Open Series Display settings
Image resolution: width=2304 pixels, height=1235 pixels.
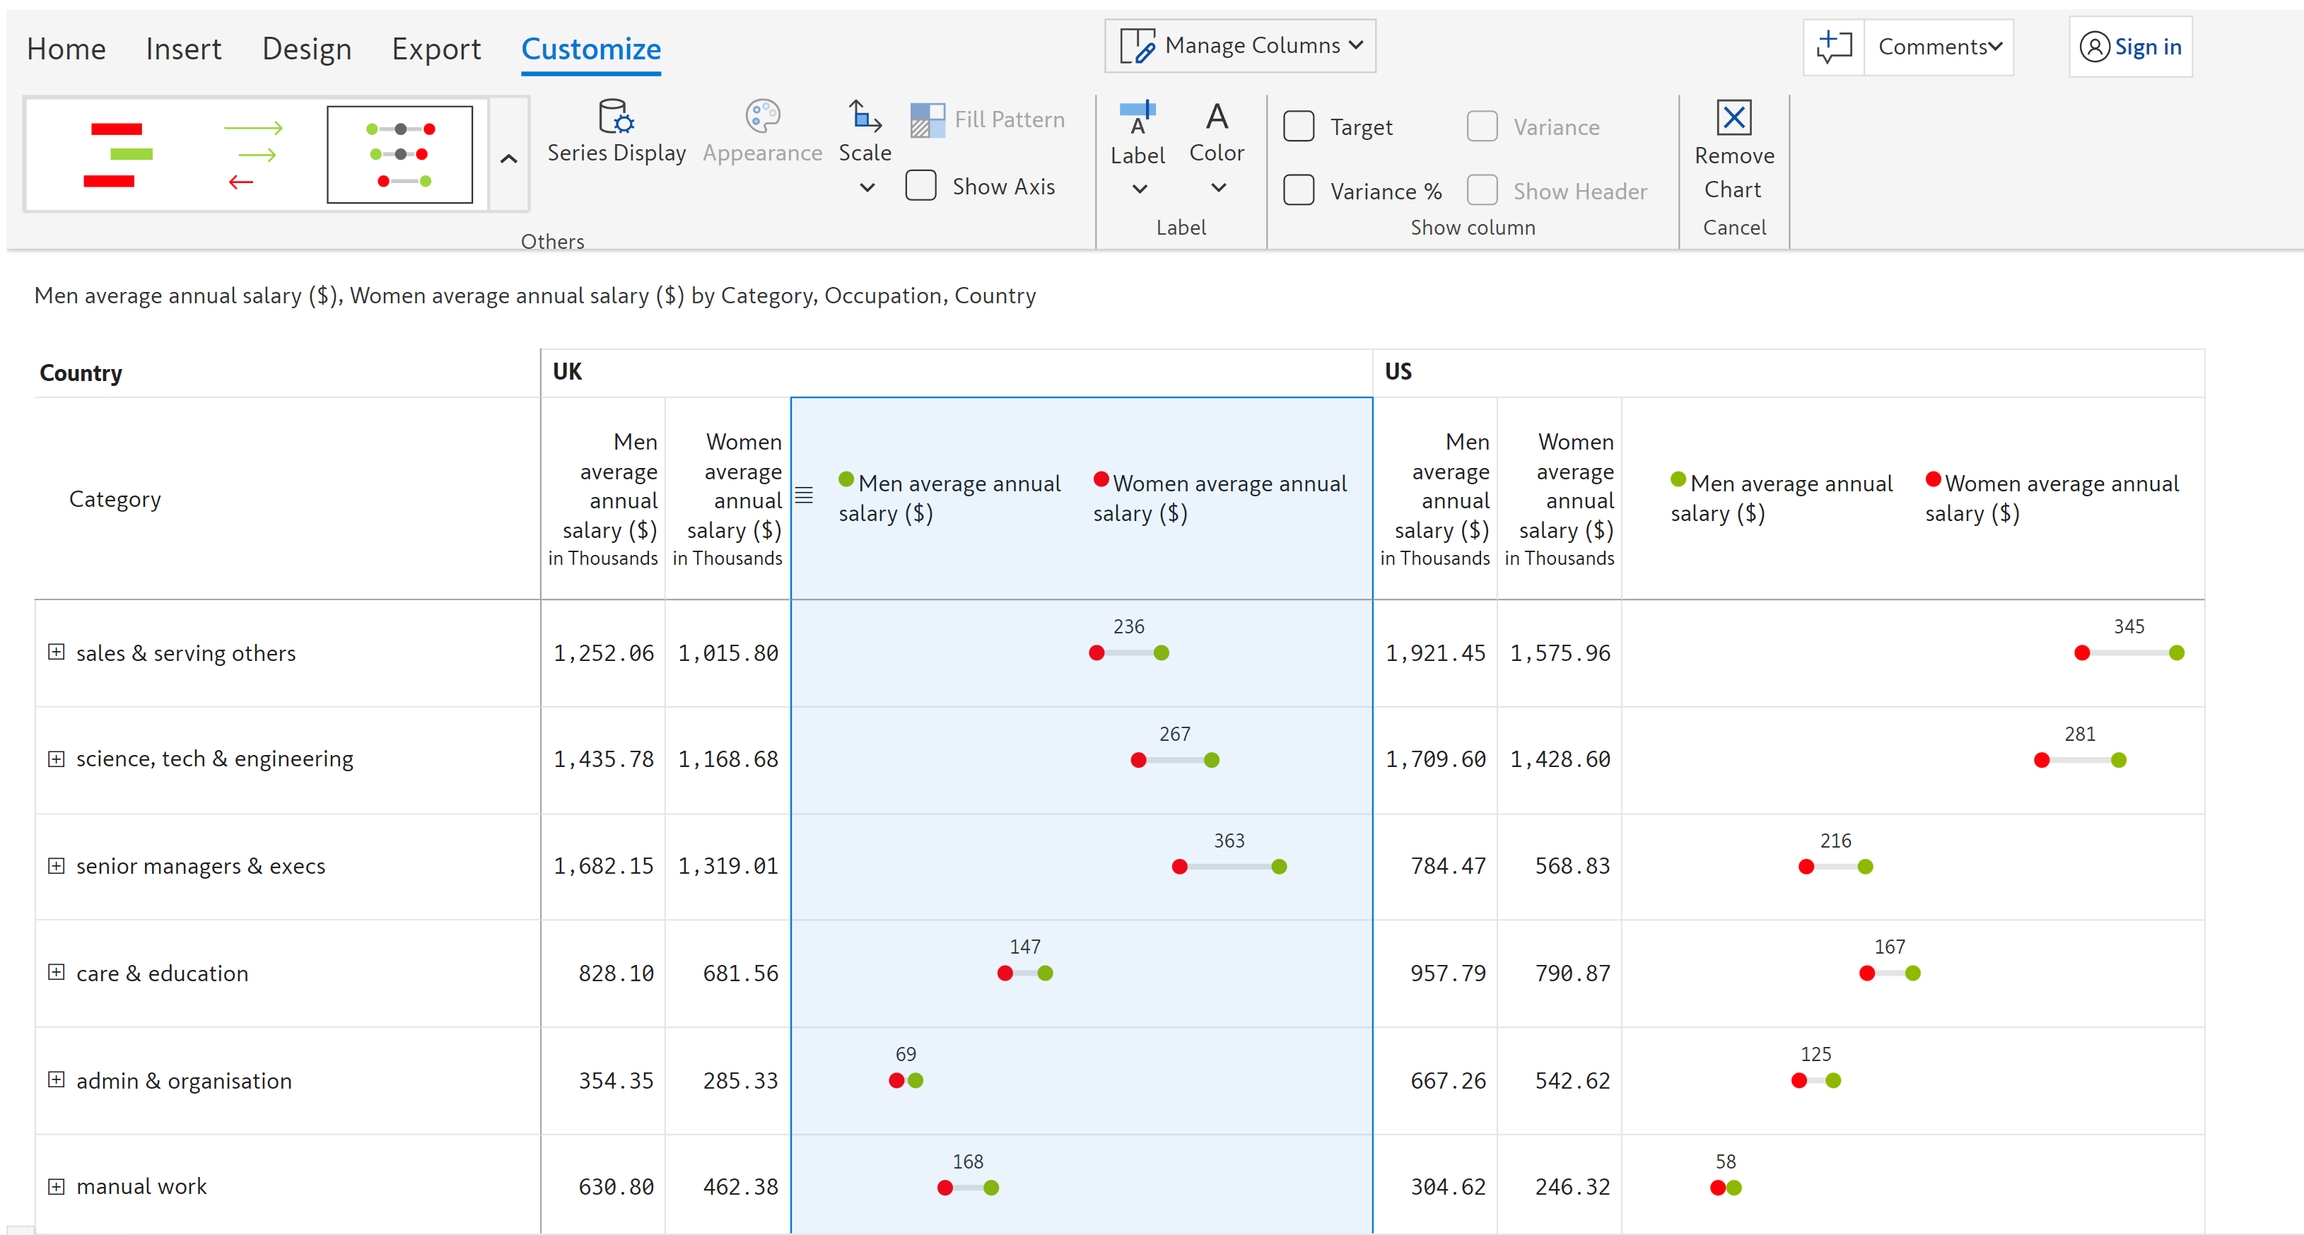pyautogui.click(x=615, y=118)
